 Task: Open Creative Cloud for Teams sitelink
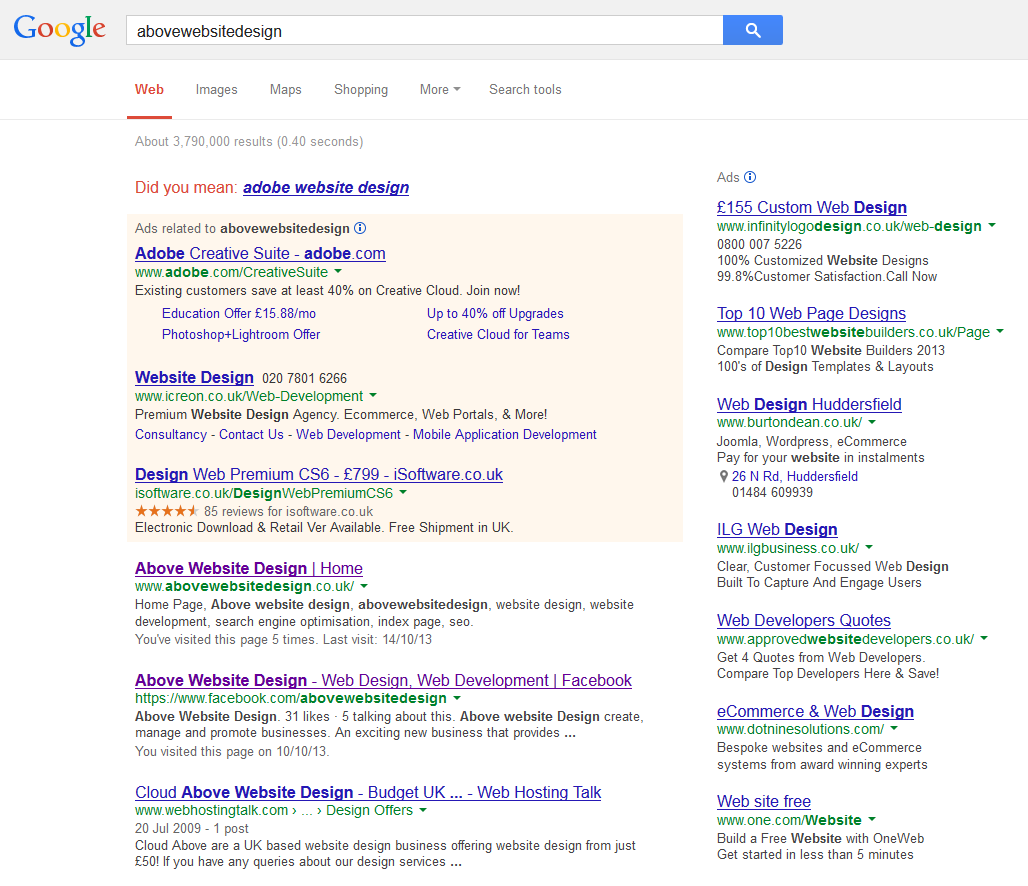(x=498, y=334)
